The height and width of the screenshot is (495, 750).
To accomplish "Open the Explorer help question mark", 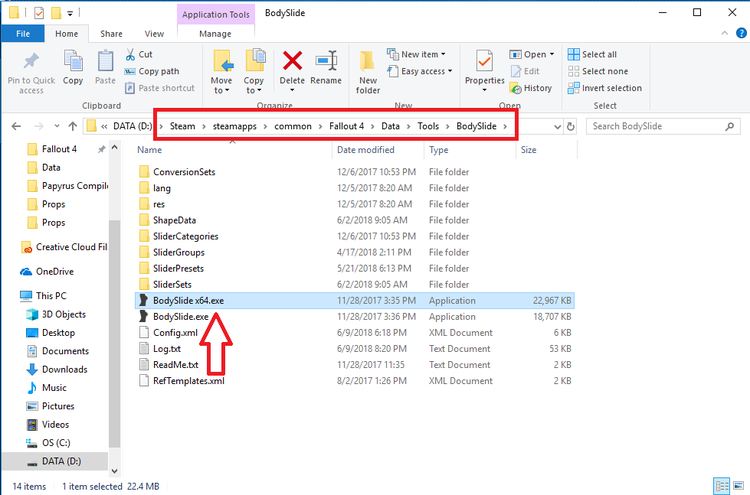I will pyautogui.click(x=741, y=33).
